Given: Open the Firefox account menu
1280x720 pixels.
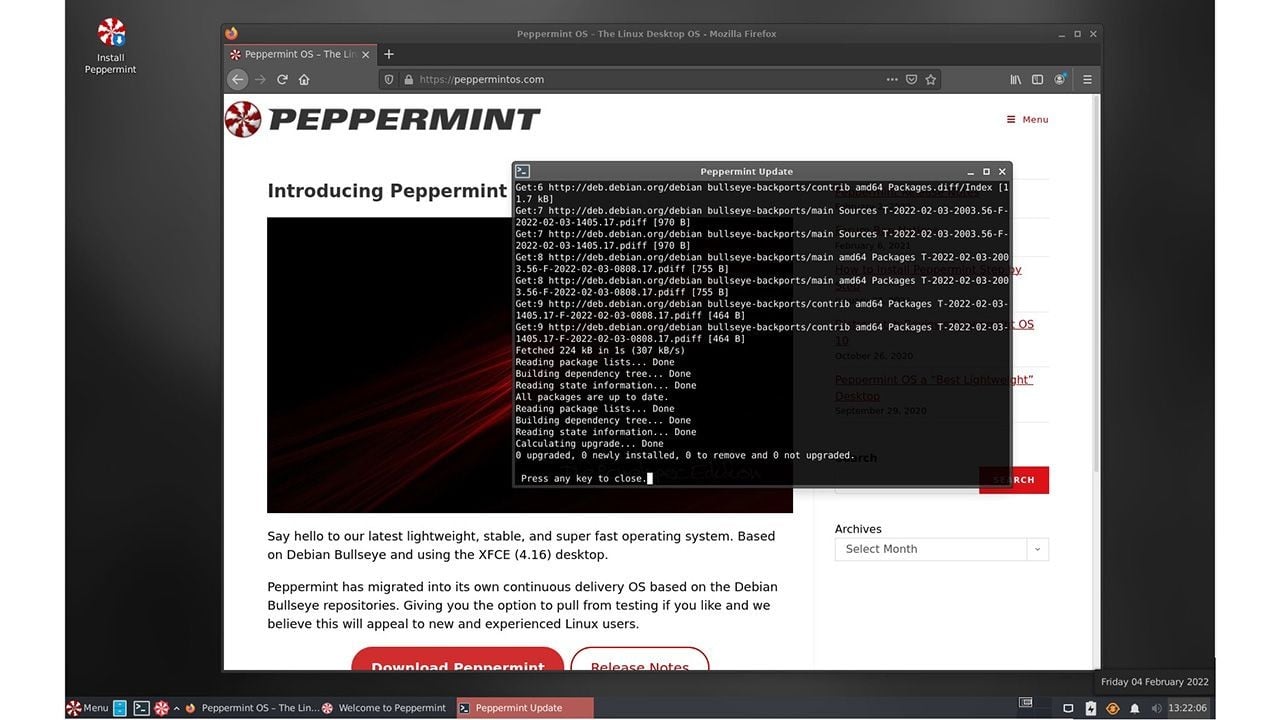Looking at the screenshot, I should pos(1059,79).
